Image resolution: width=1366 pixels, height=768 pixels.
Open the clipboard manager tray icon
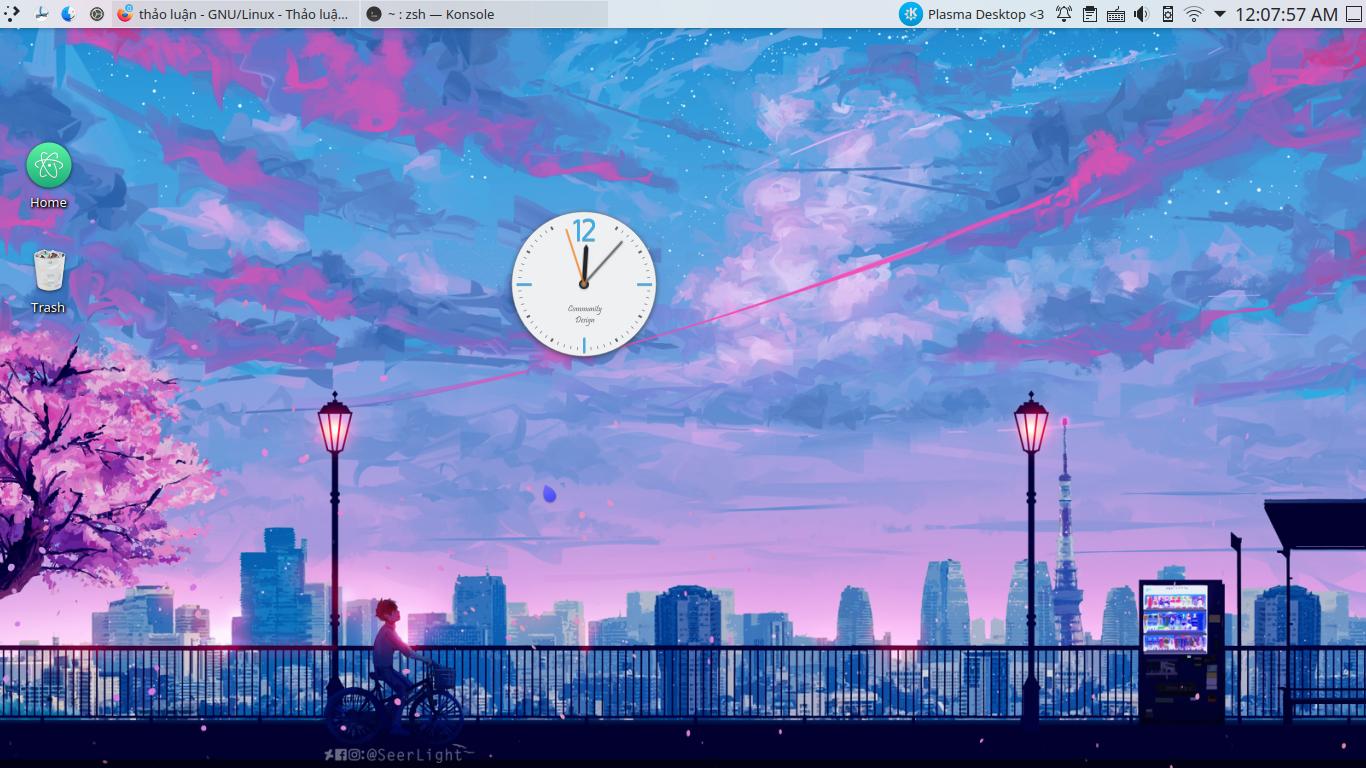pos(1090,14)
